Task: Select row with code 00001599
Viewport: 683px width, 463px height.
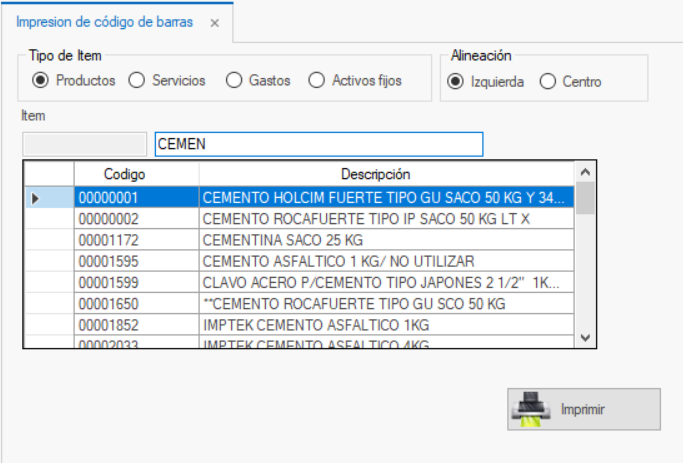Action: [x=136, y=282]
